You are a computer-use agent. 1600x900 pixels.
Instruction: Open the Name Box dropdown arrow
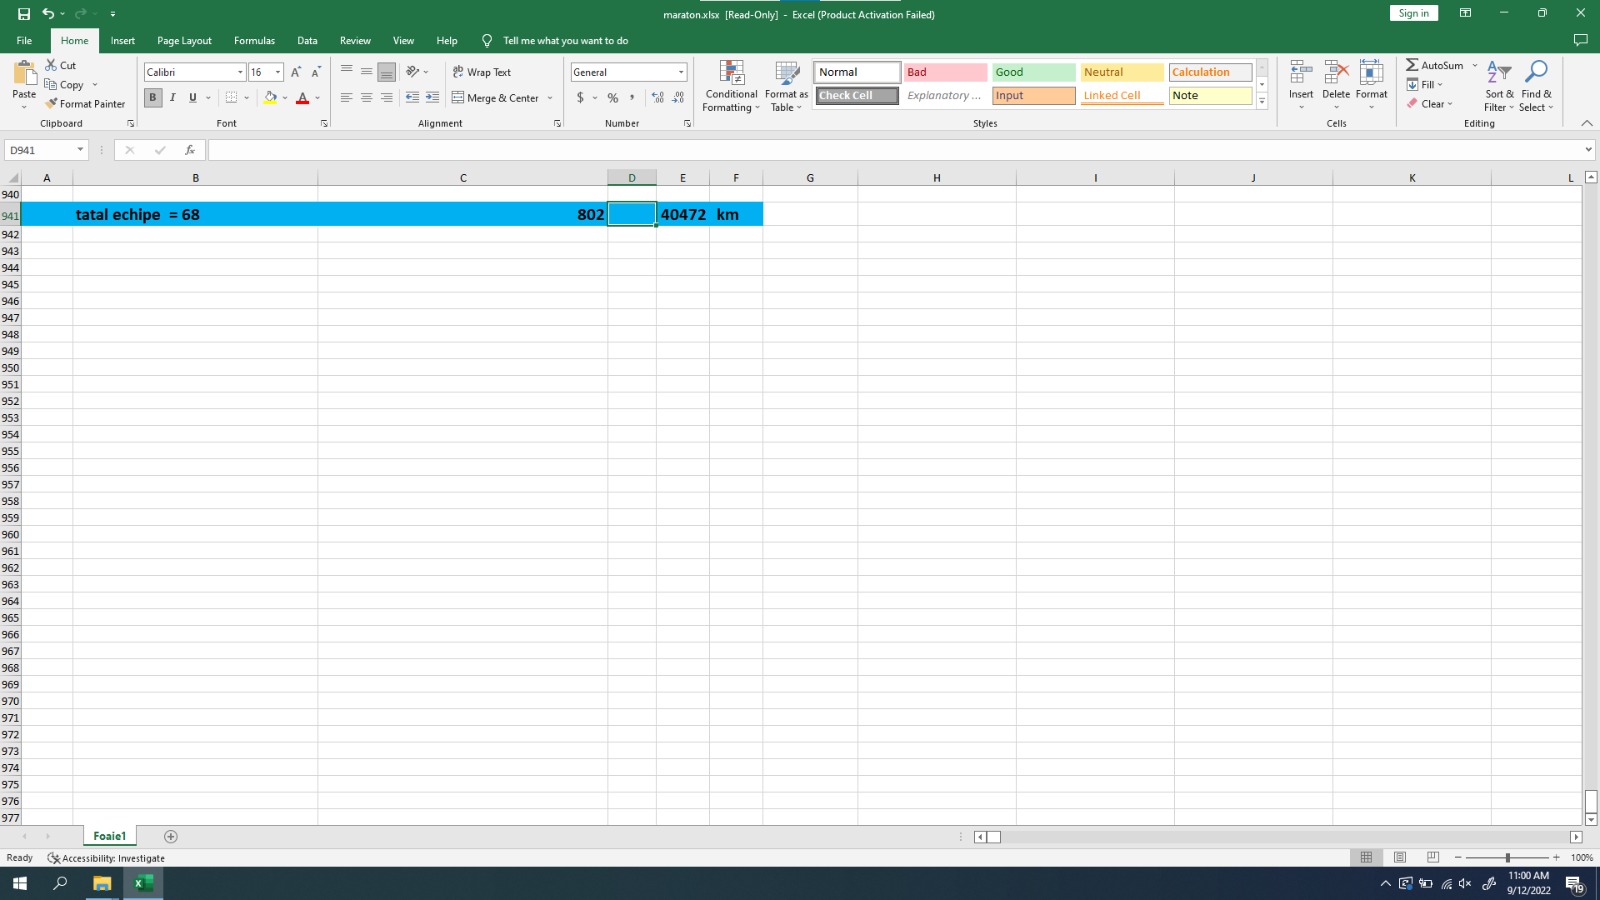[x=80, y=150]
